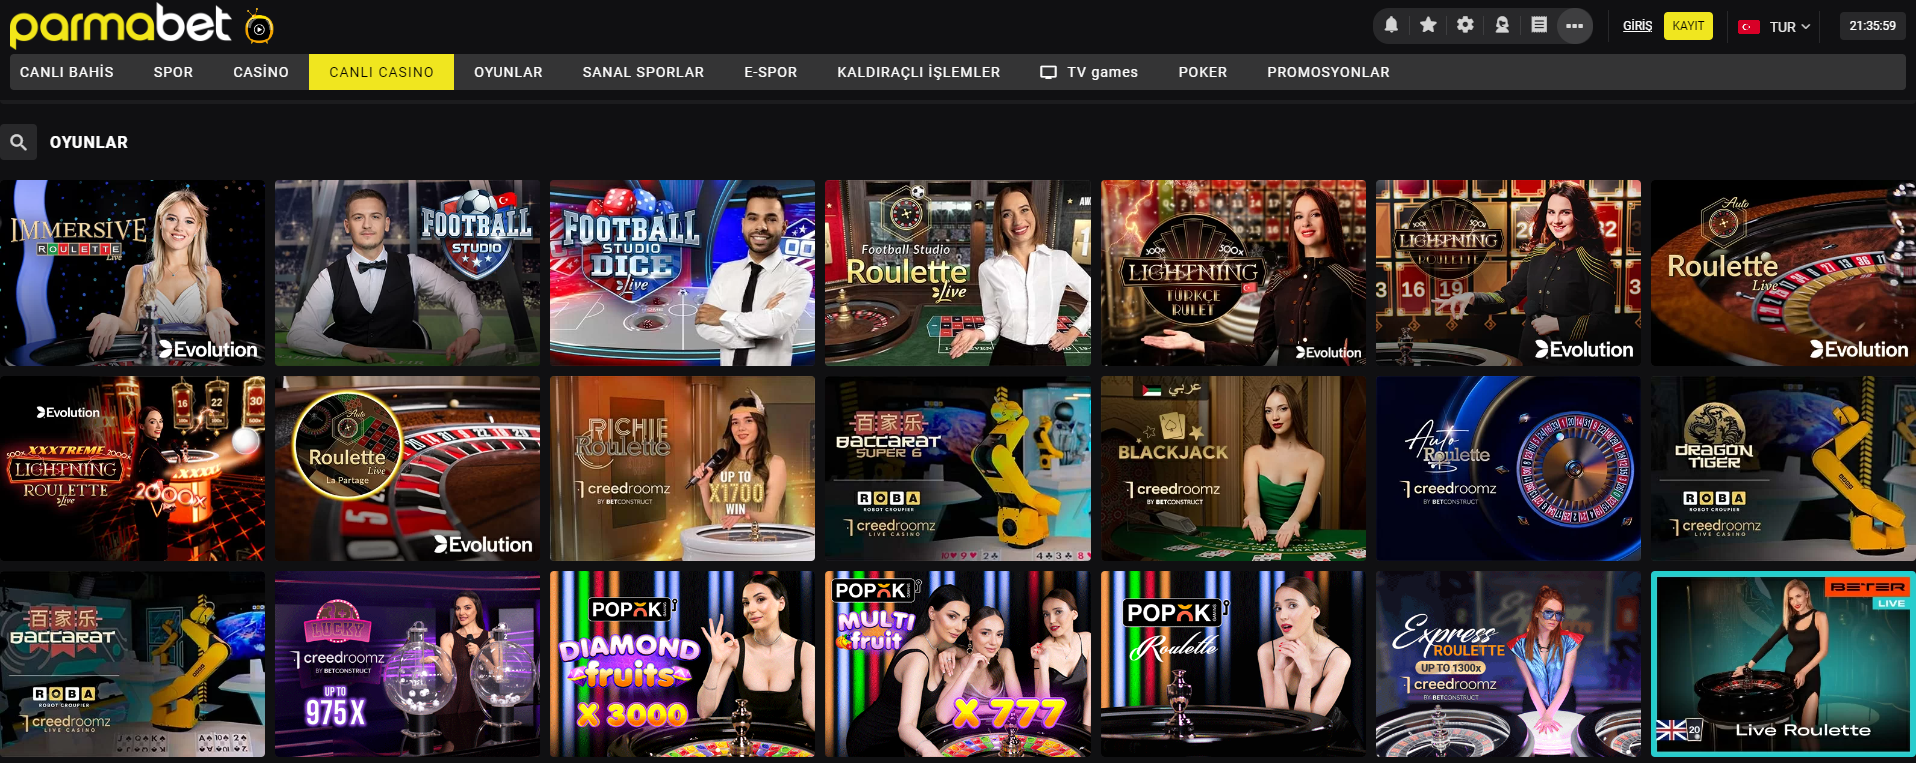Open the notifications bell icon

click(1391, 25)
